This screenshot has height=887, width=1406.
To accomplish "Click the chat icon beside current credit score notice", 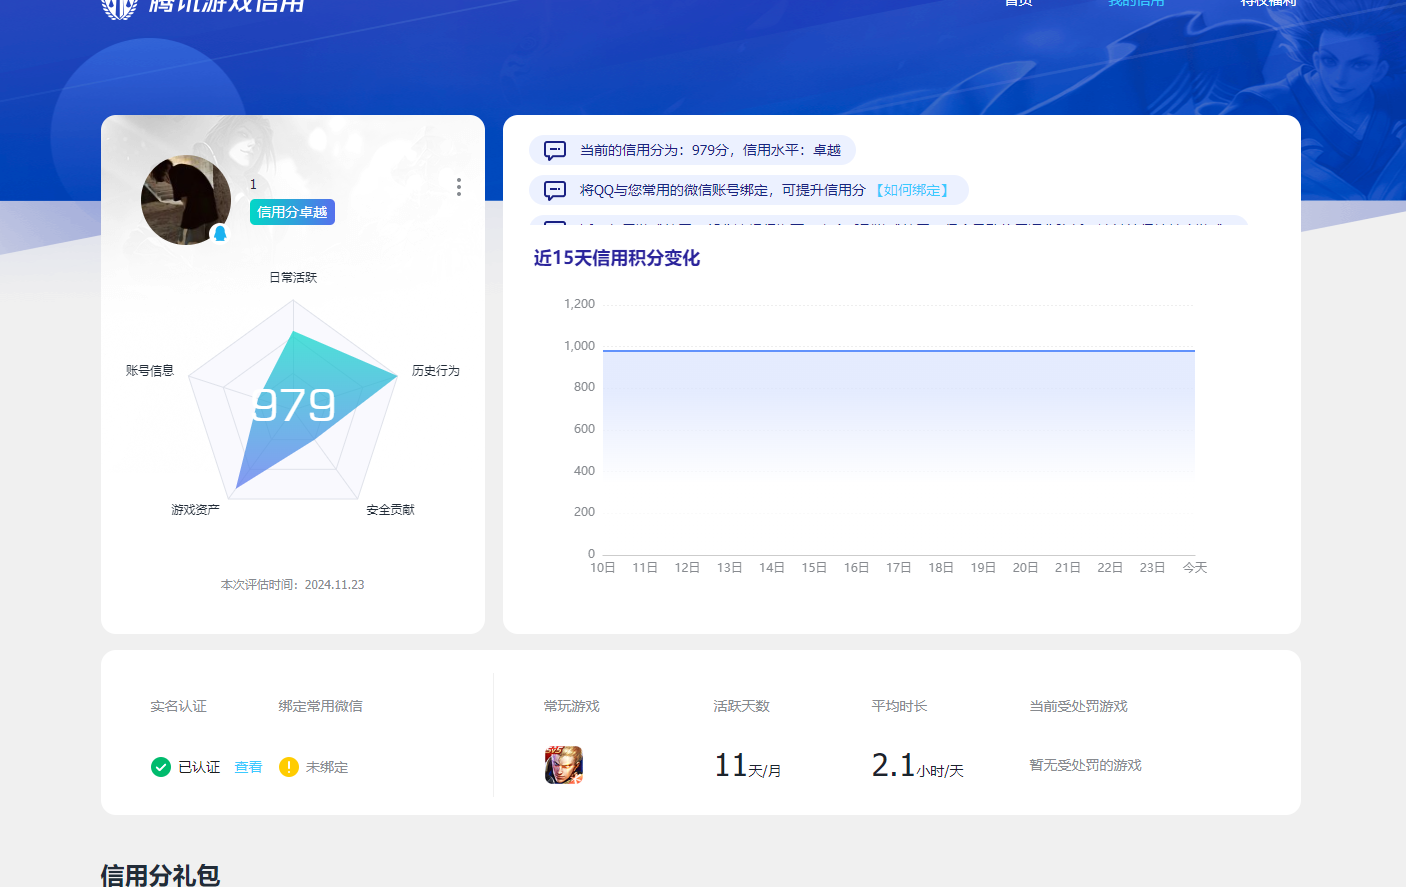I will click(555, 150).
